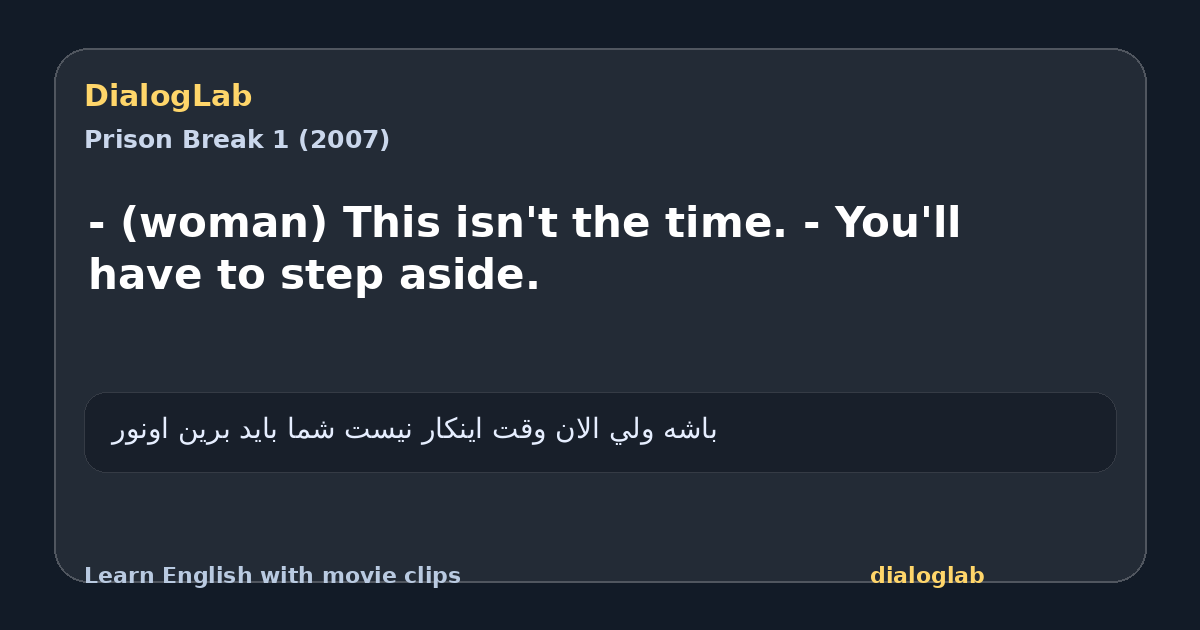Open the dialoglab footer link
Viewport: 1200px width, 630px height.
point(927,576)
